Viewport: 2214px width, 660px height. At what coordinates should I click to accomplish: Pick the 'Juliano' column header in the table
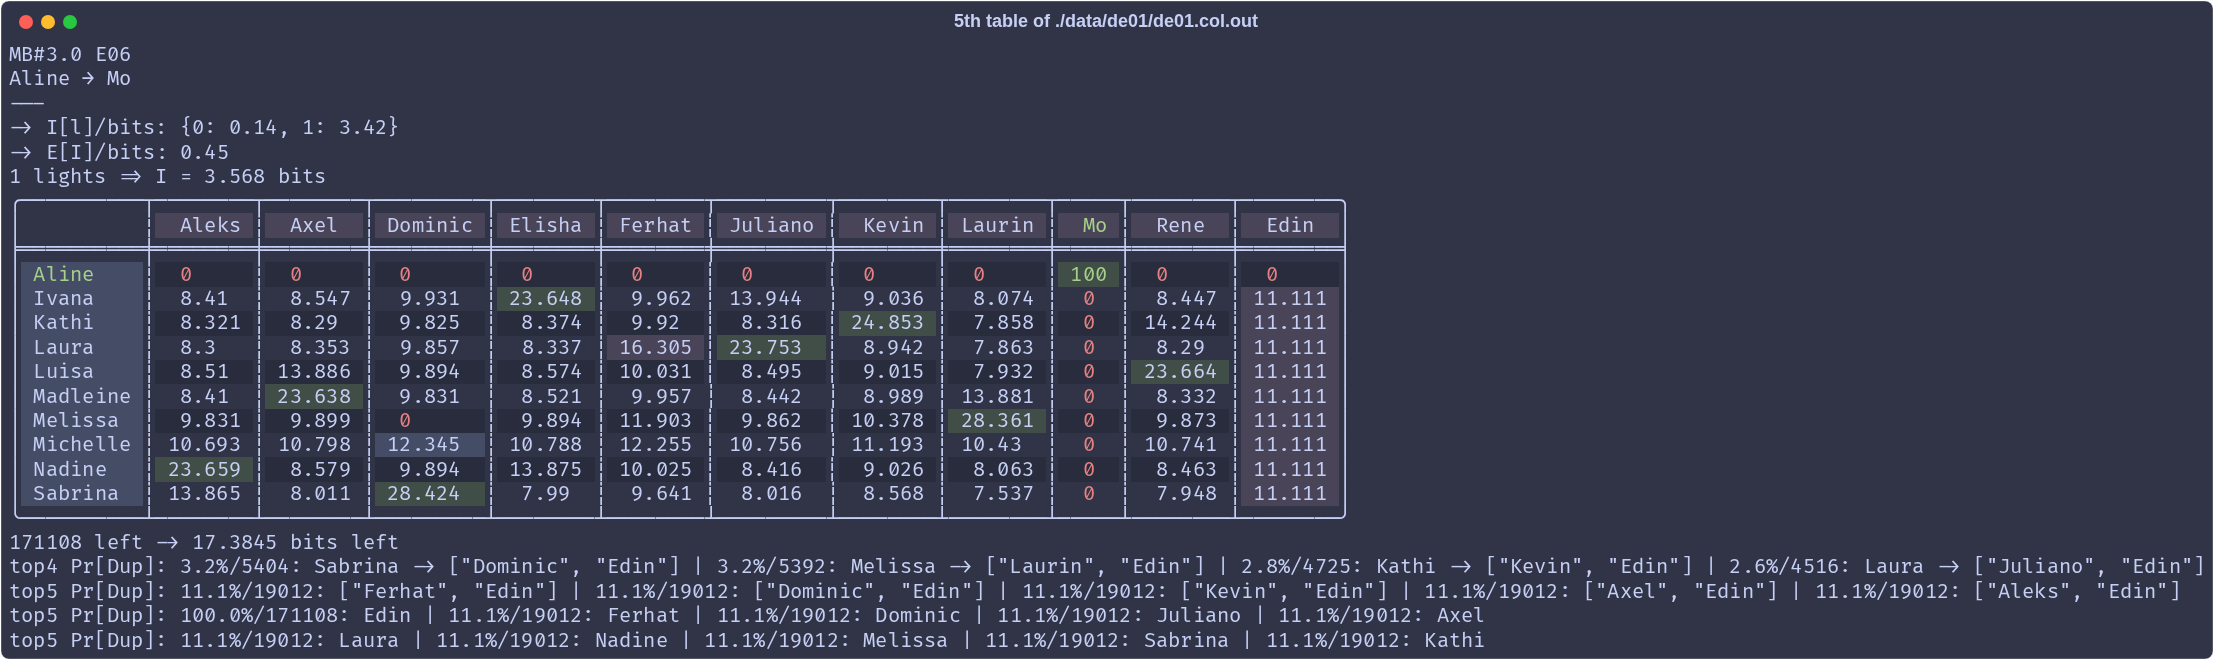pyautogui.click(x=772, y=225)
